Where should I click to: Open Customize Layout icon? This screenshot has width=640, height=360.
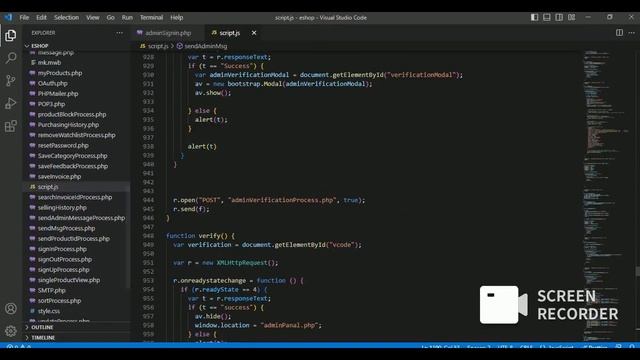pos(572,17)
